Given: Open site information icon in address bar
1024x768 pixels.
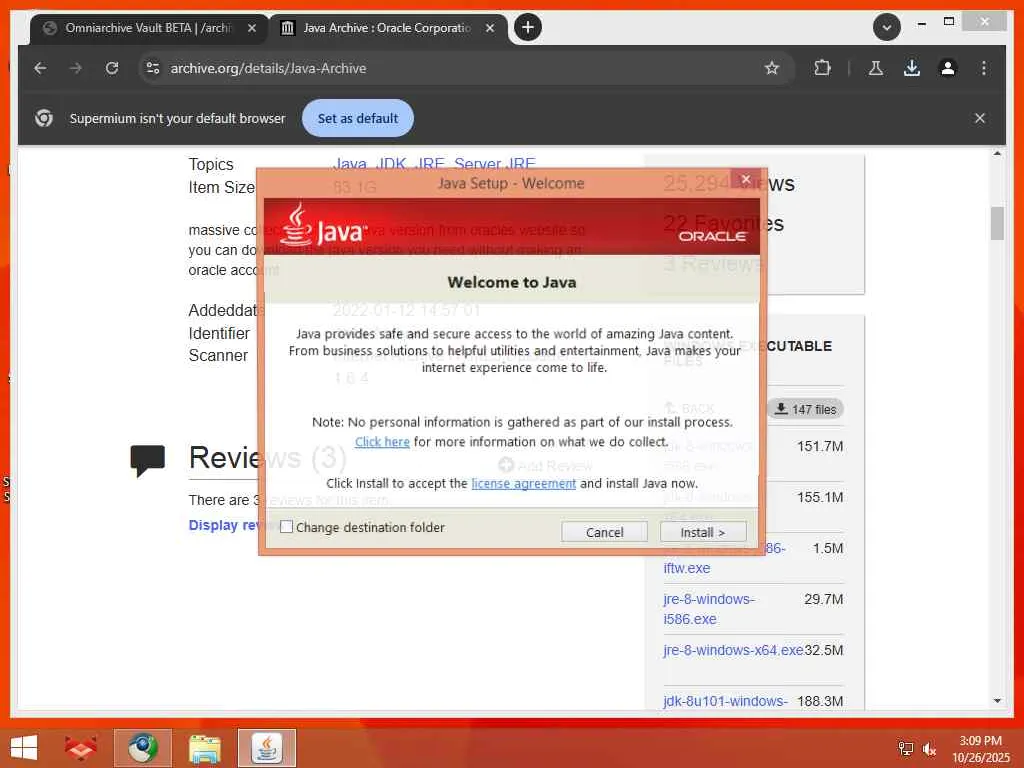Looking at the screenshot, I should pyautogui.click(x=153, y=68).
